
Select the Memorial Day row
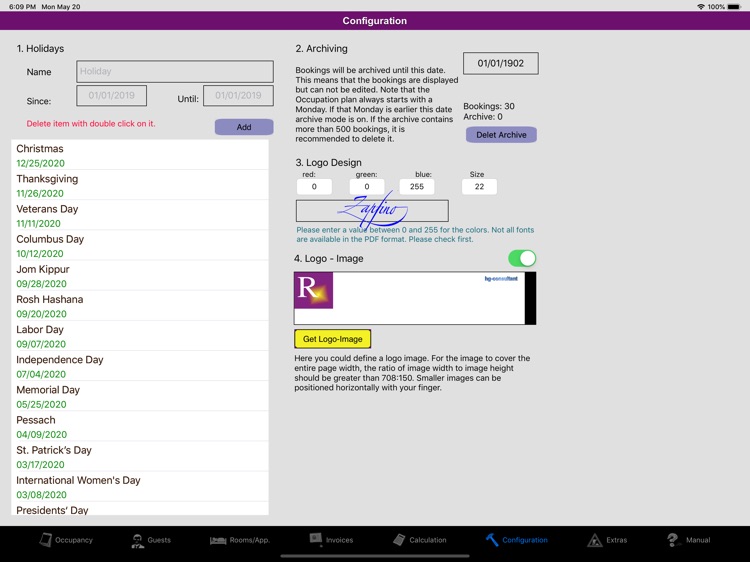point(140,396)
